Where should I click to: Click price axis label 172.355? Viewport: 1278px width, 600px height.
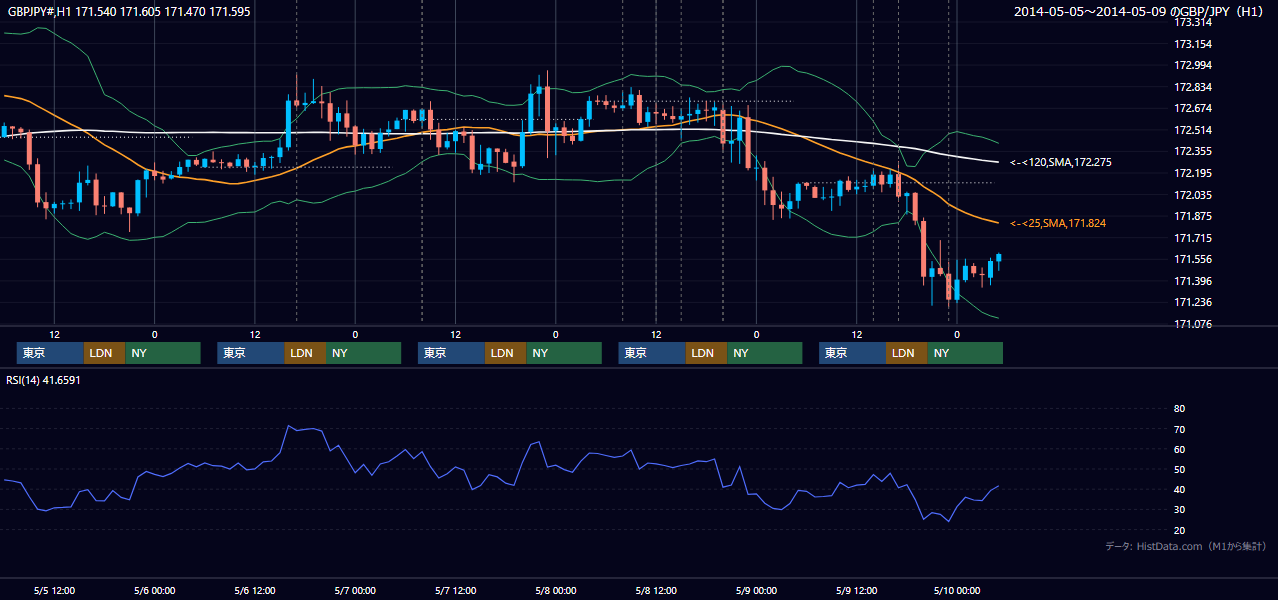tap(1192, 152)
